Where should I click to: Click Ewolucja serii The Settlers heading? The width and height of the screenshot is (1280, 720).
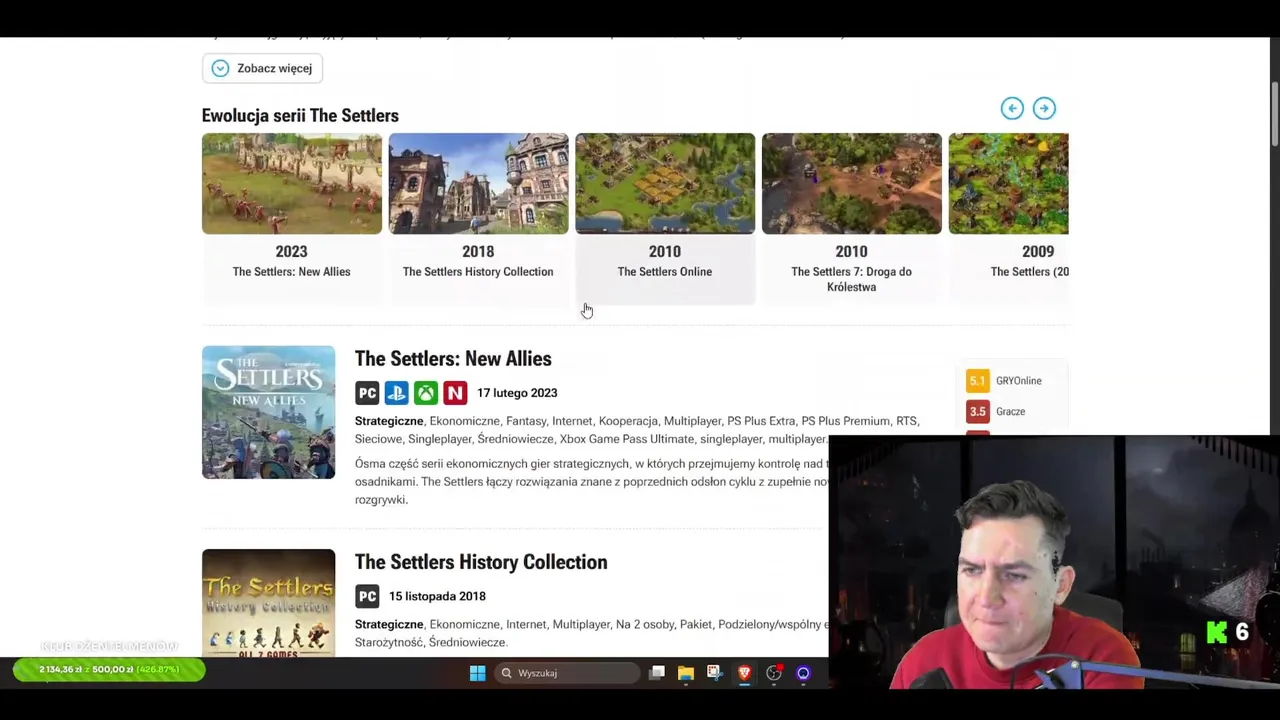coord(300,116)
